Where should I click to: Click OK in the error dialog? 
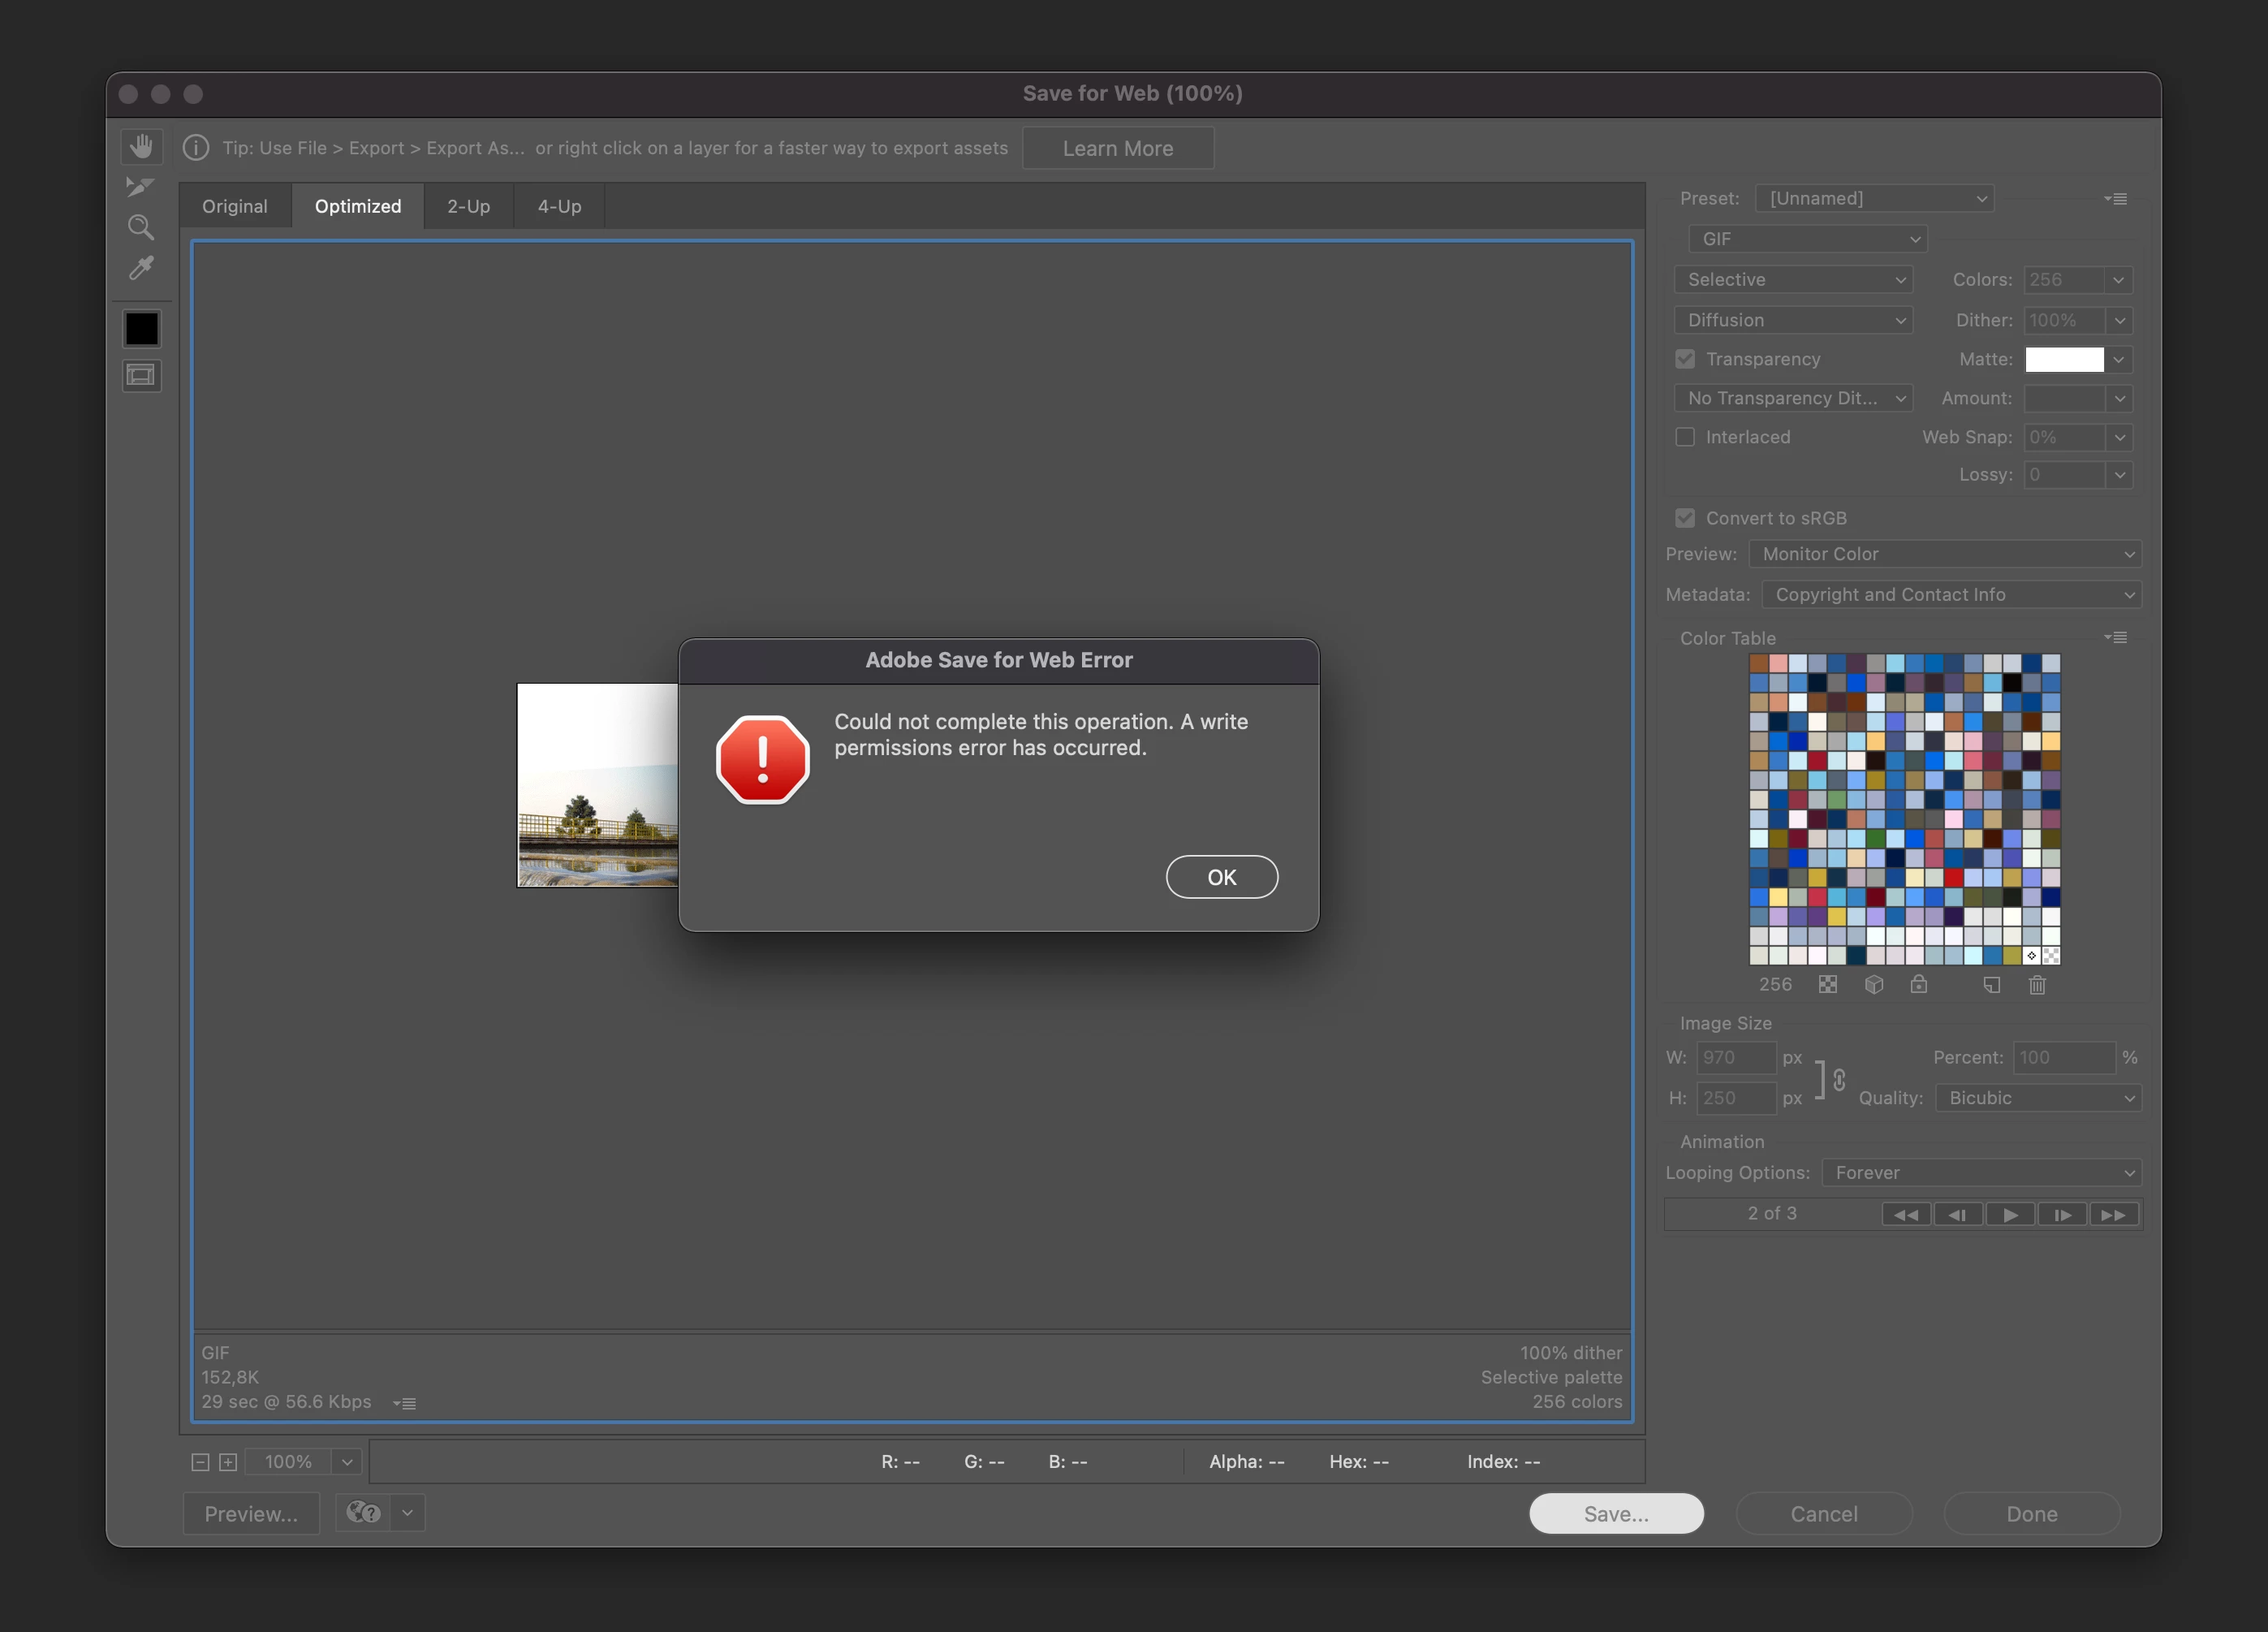1221,877
